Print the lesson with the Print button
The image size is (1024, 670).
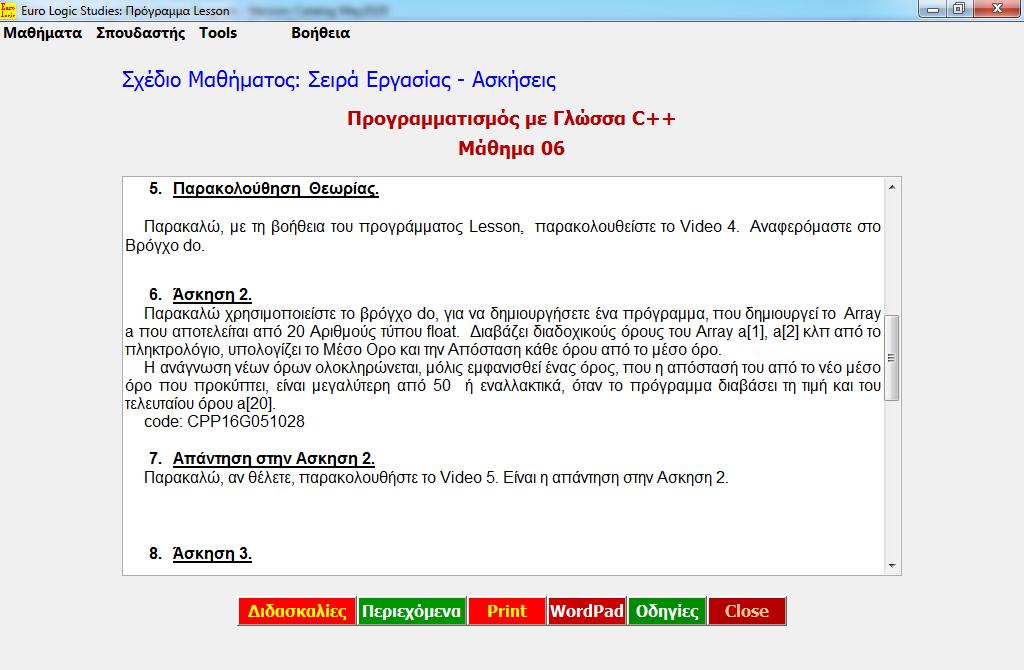[507, 611]
